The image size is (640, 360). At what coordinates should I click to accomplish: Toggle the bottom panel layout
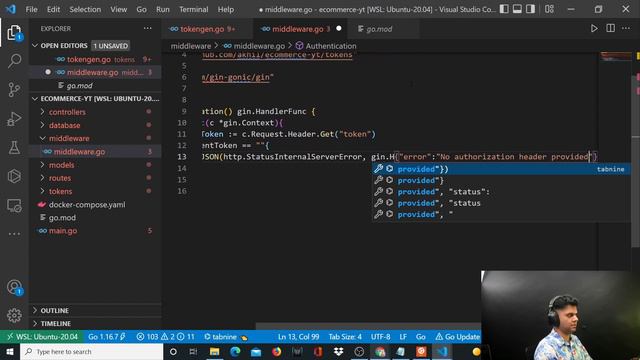(517, 9)
